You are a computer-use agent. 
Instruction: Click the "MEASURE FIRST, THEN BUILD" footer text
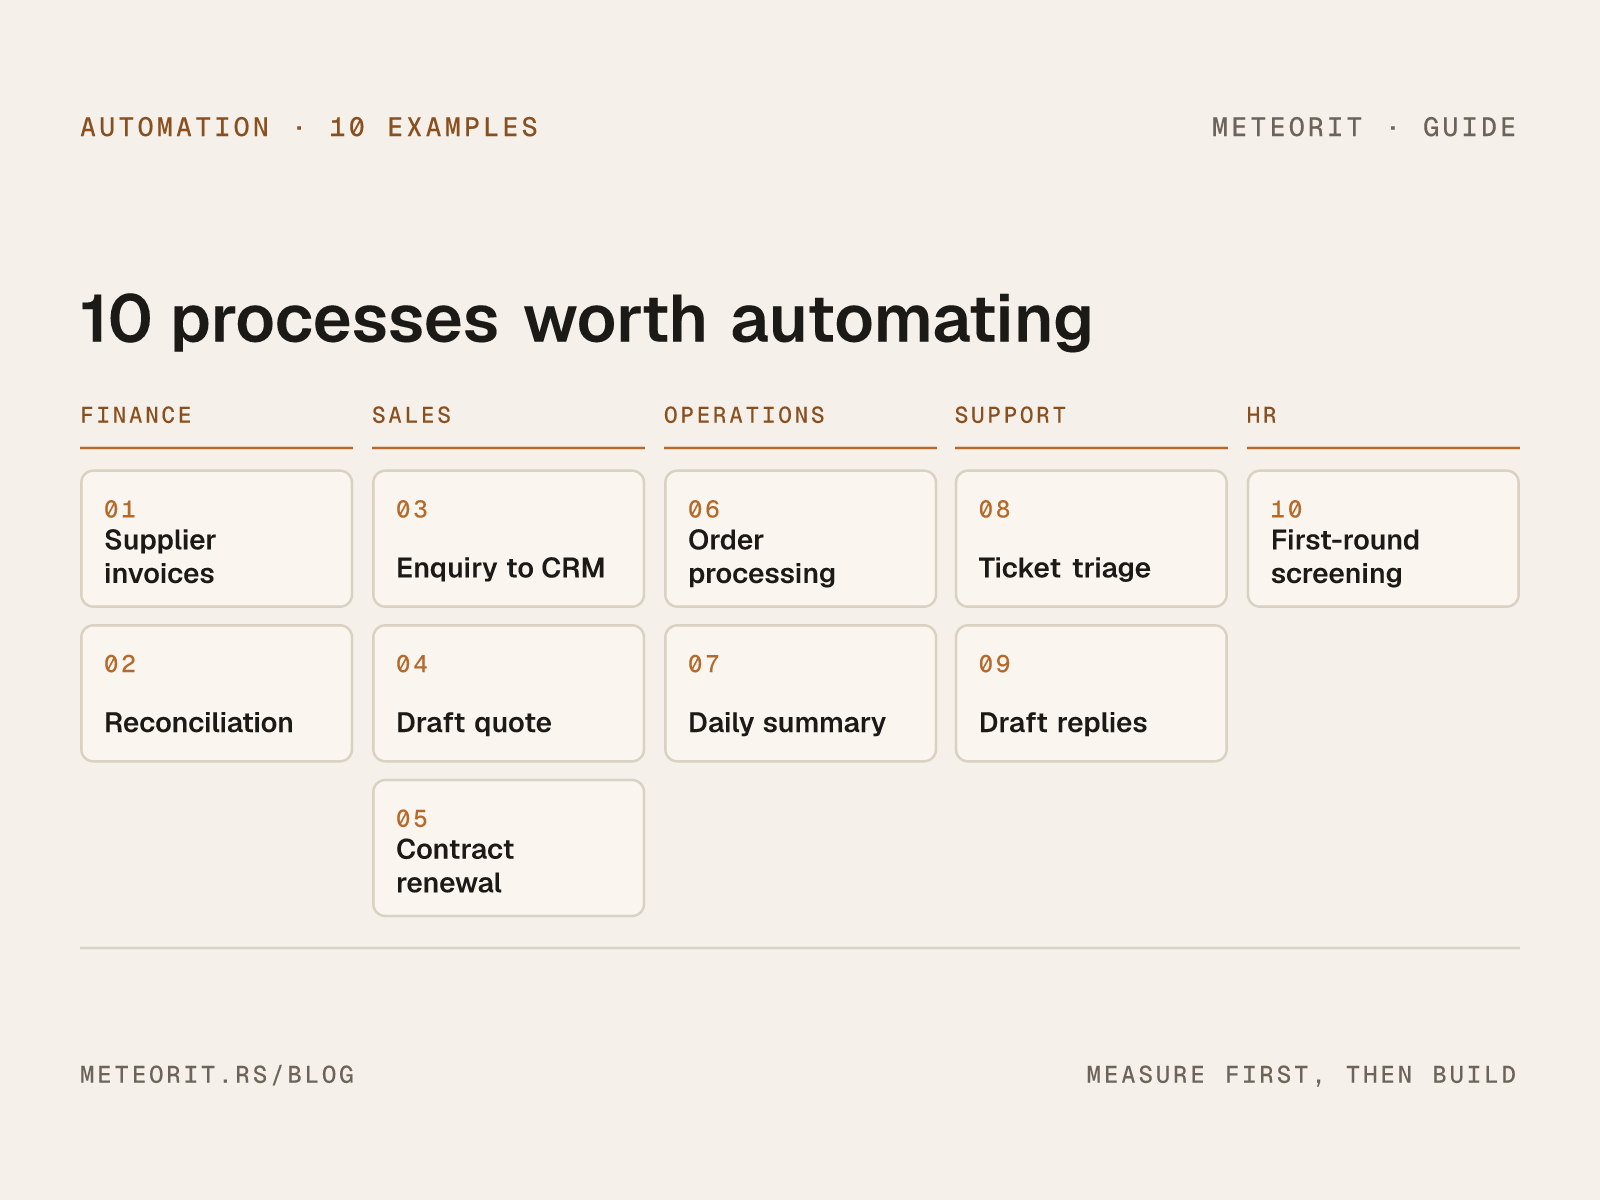1302,1075
